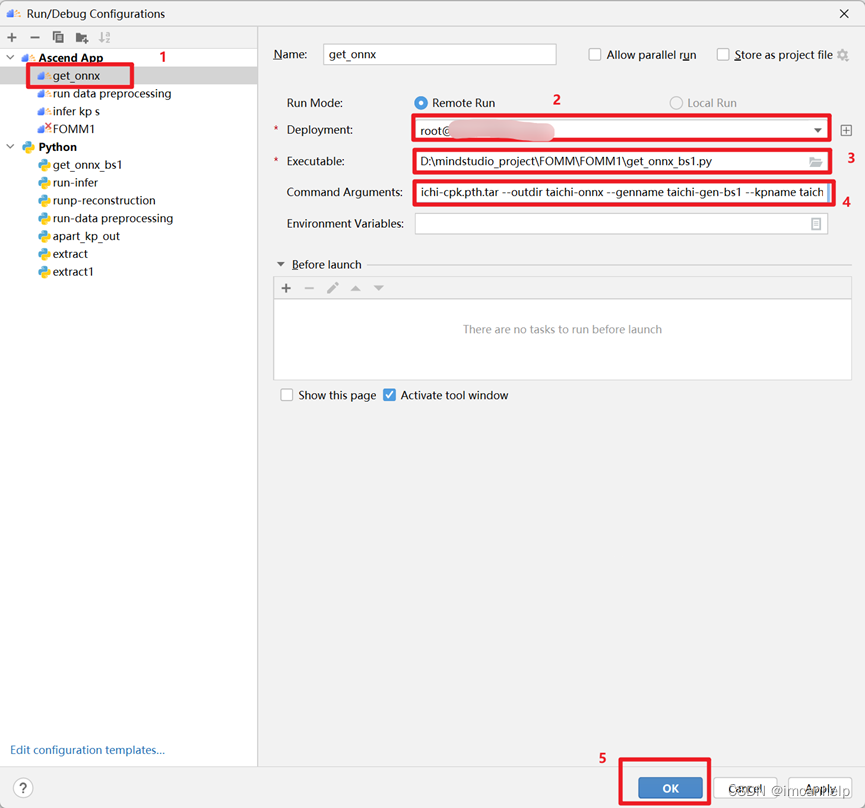Viewport: 865px width, 808px height.
Task: Collapse the Ascend App tree section
Action: (x=10, y=57)
